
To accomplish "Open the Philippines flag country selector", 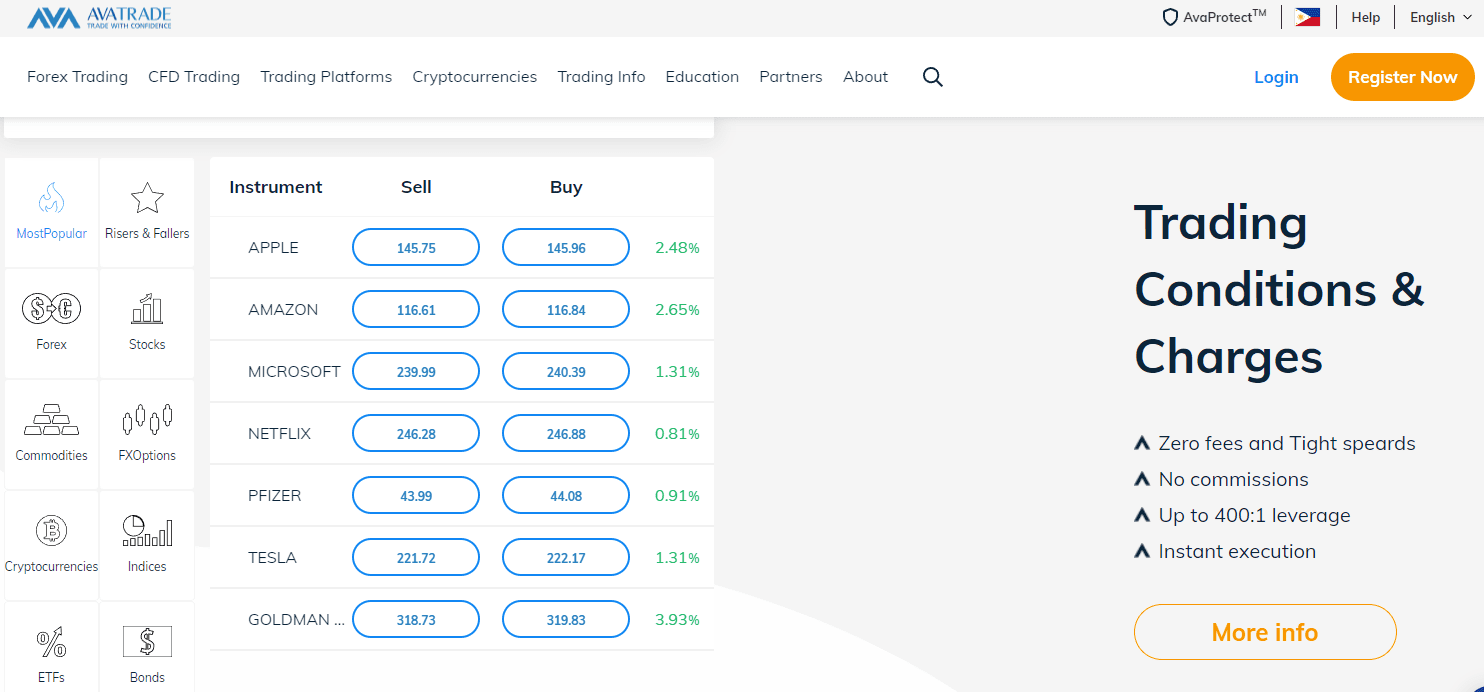I will pyautogui.click(x=1307, y=17).
